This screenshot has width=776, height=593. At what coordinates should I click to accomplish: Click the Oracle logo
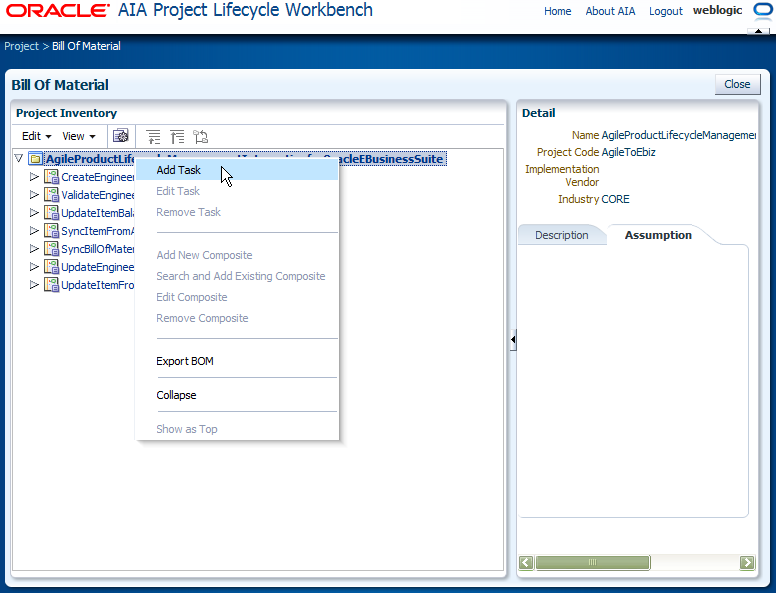tap(58, 10)
